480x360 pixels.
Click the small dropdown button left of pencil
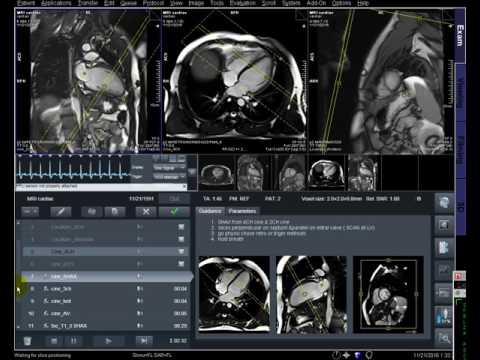point(30,211)
